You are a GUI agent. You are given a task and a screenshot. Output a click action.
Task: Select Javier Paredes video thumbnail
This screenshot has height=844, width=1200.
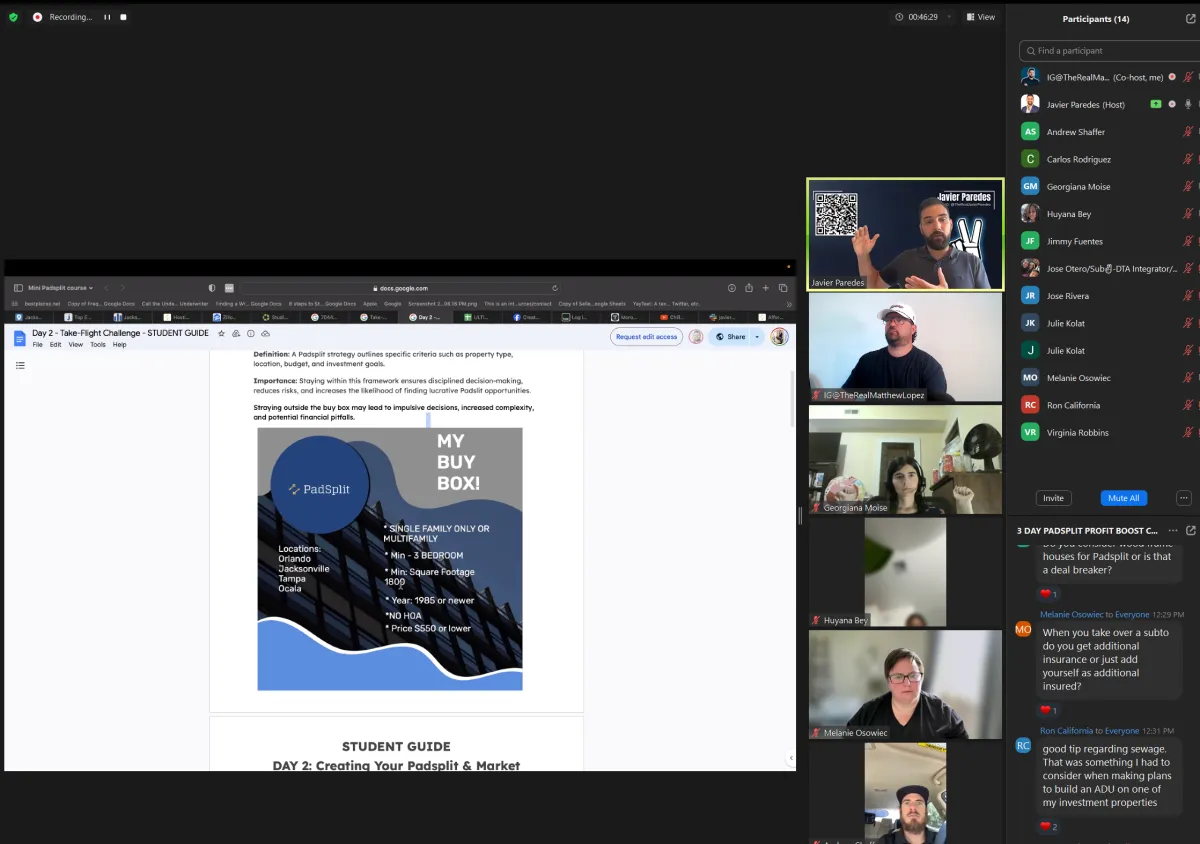coord(905,234)
